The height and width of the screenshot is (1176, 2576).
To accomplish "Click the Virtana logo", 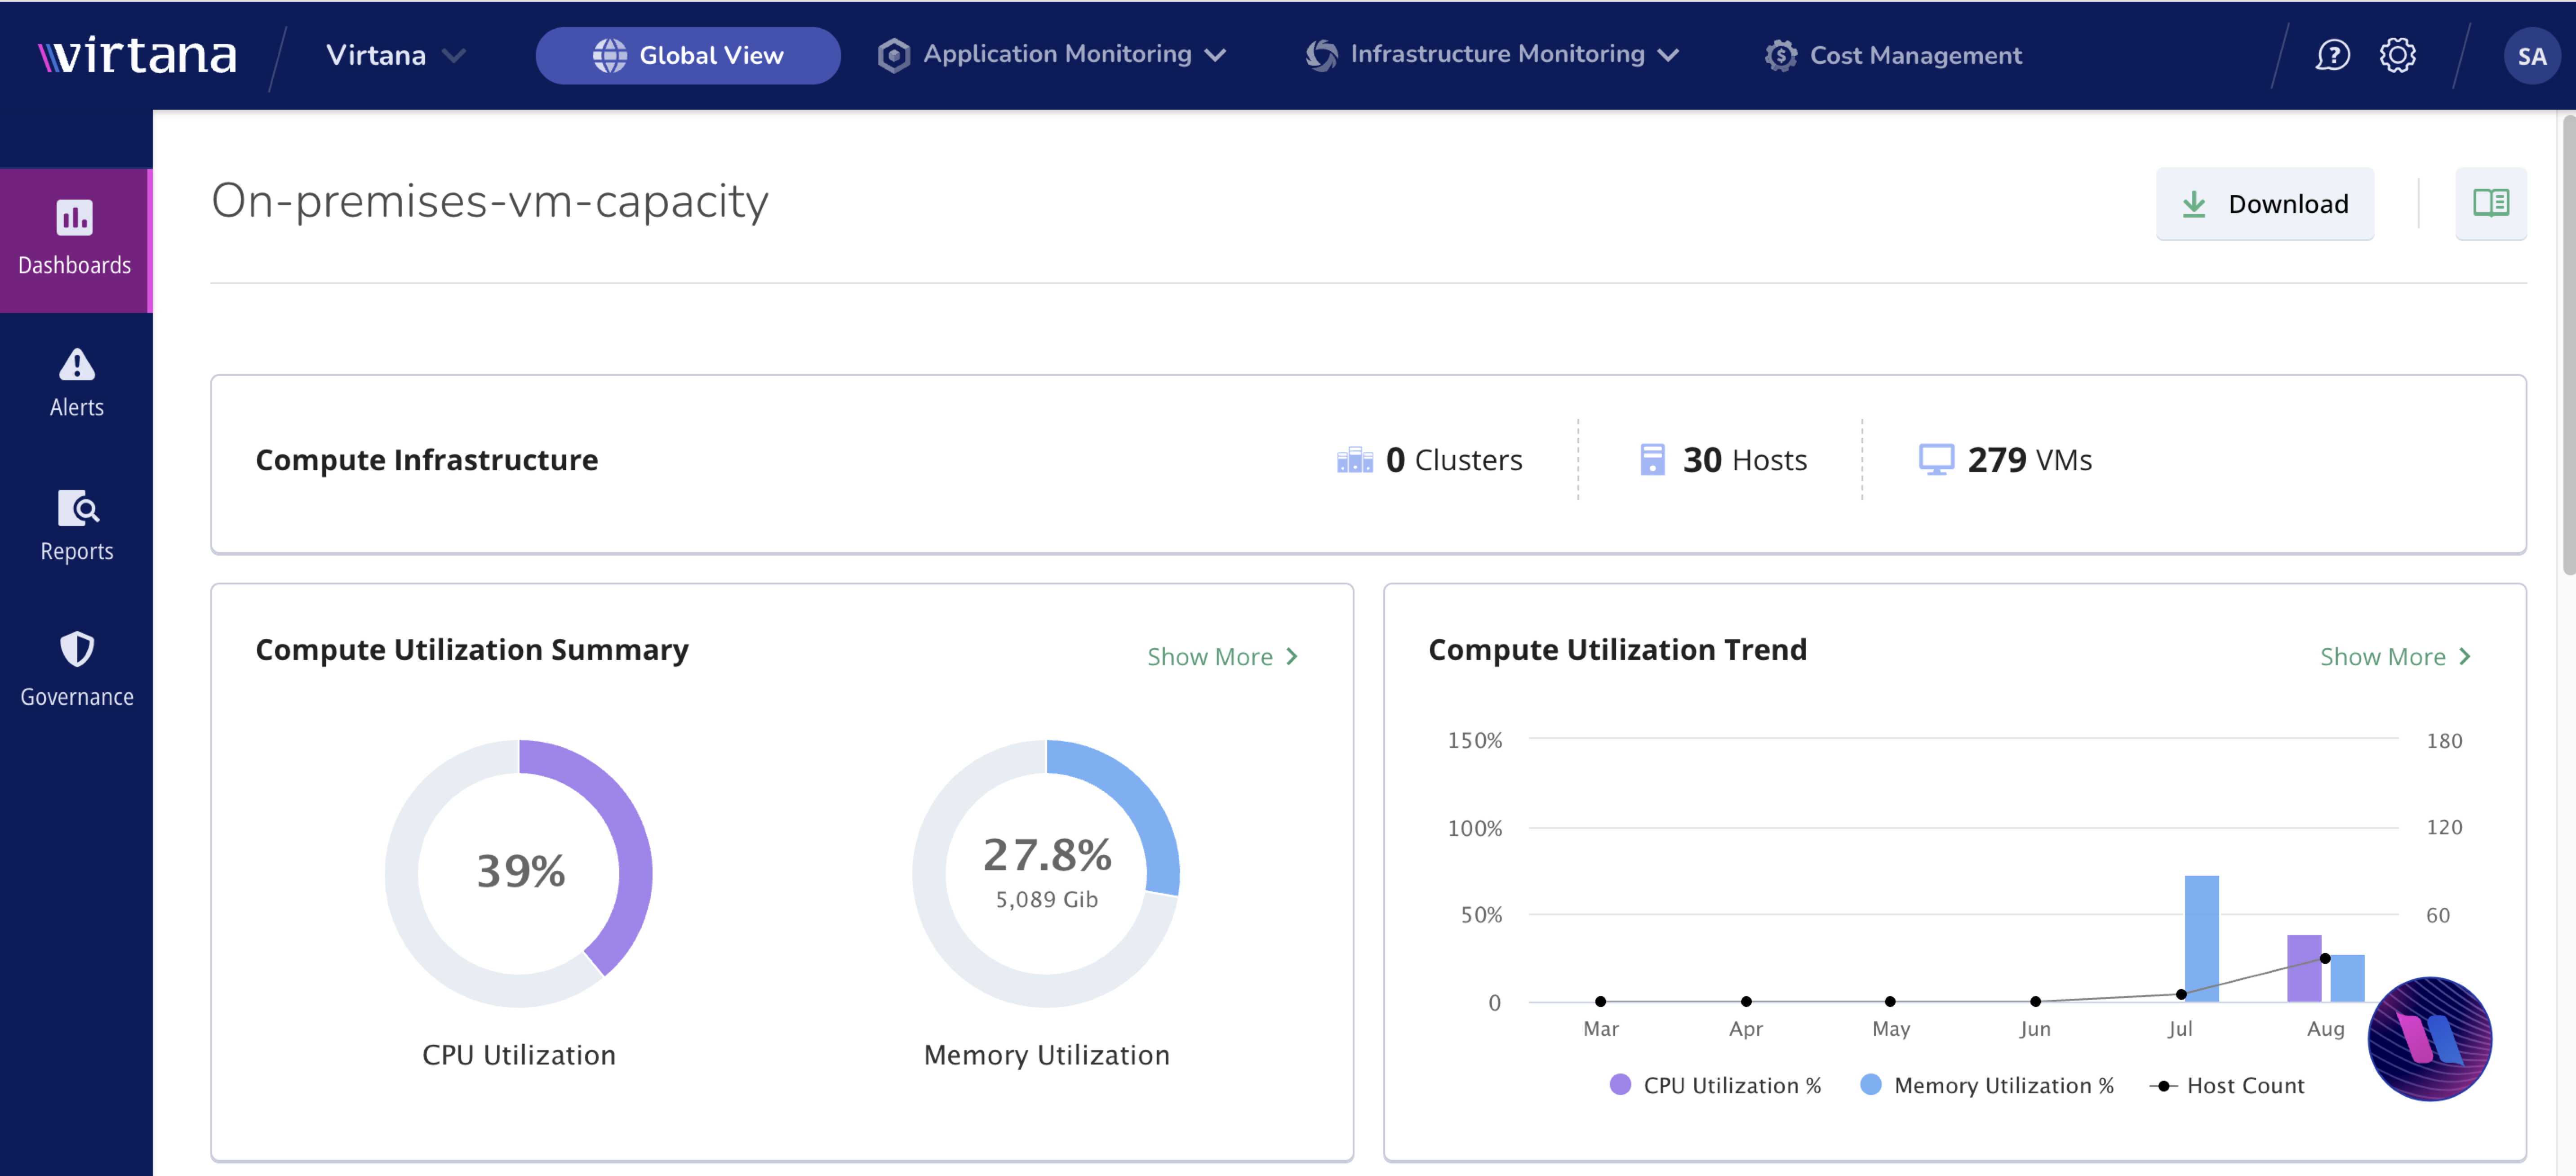I will [137, 55].
